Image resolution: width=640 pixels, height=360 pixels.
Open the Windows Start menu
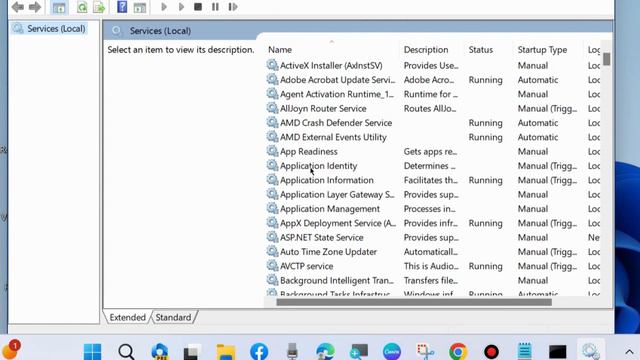click(92, 351)
